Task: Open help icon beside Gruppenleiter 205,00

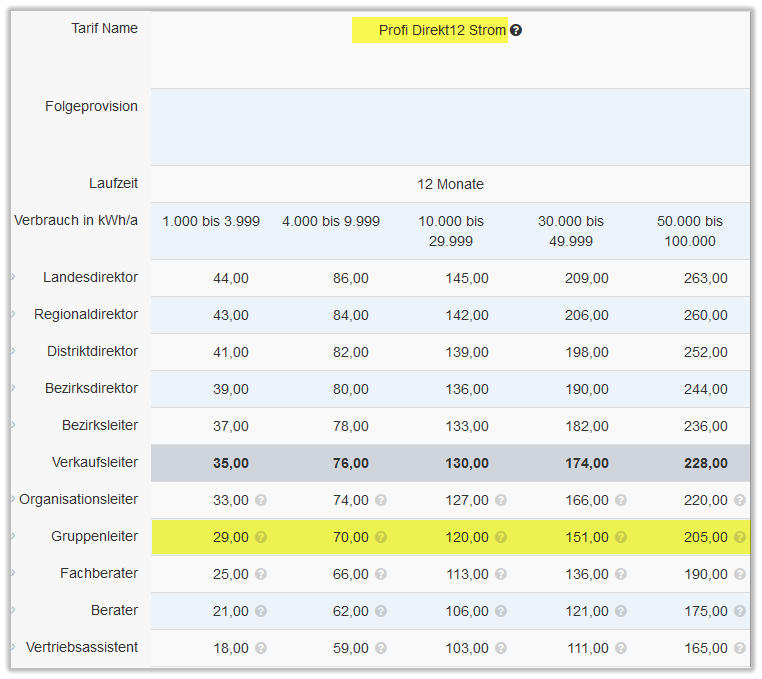Action: pos(740,537)
